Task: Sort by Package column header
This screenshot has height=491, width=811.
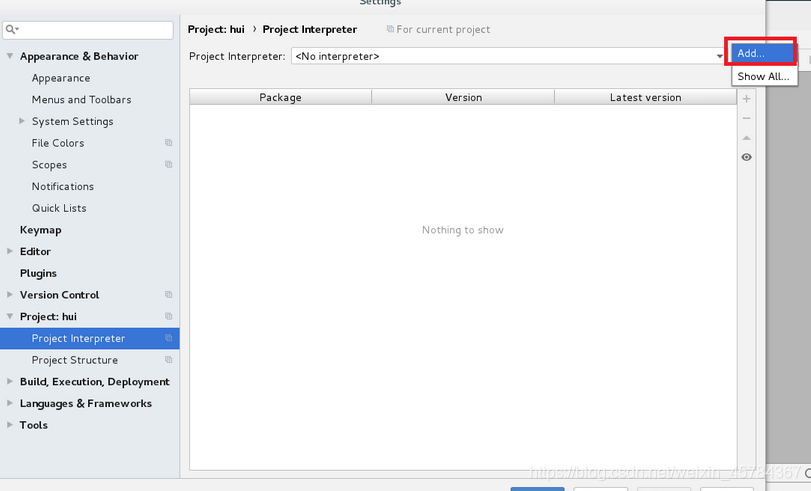Action: tap(280, 97)
